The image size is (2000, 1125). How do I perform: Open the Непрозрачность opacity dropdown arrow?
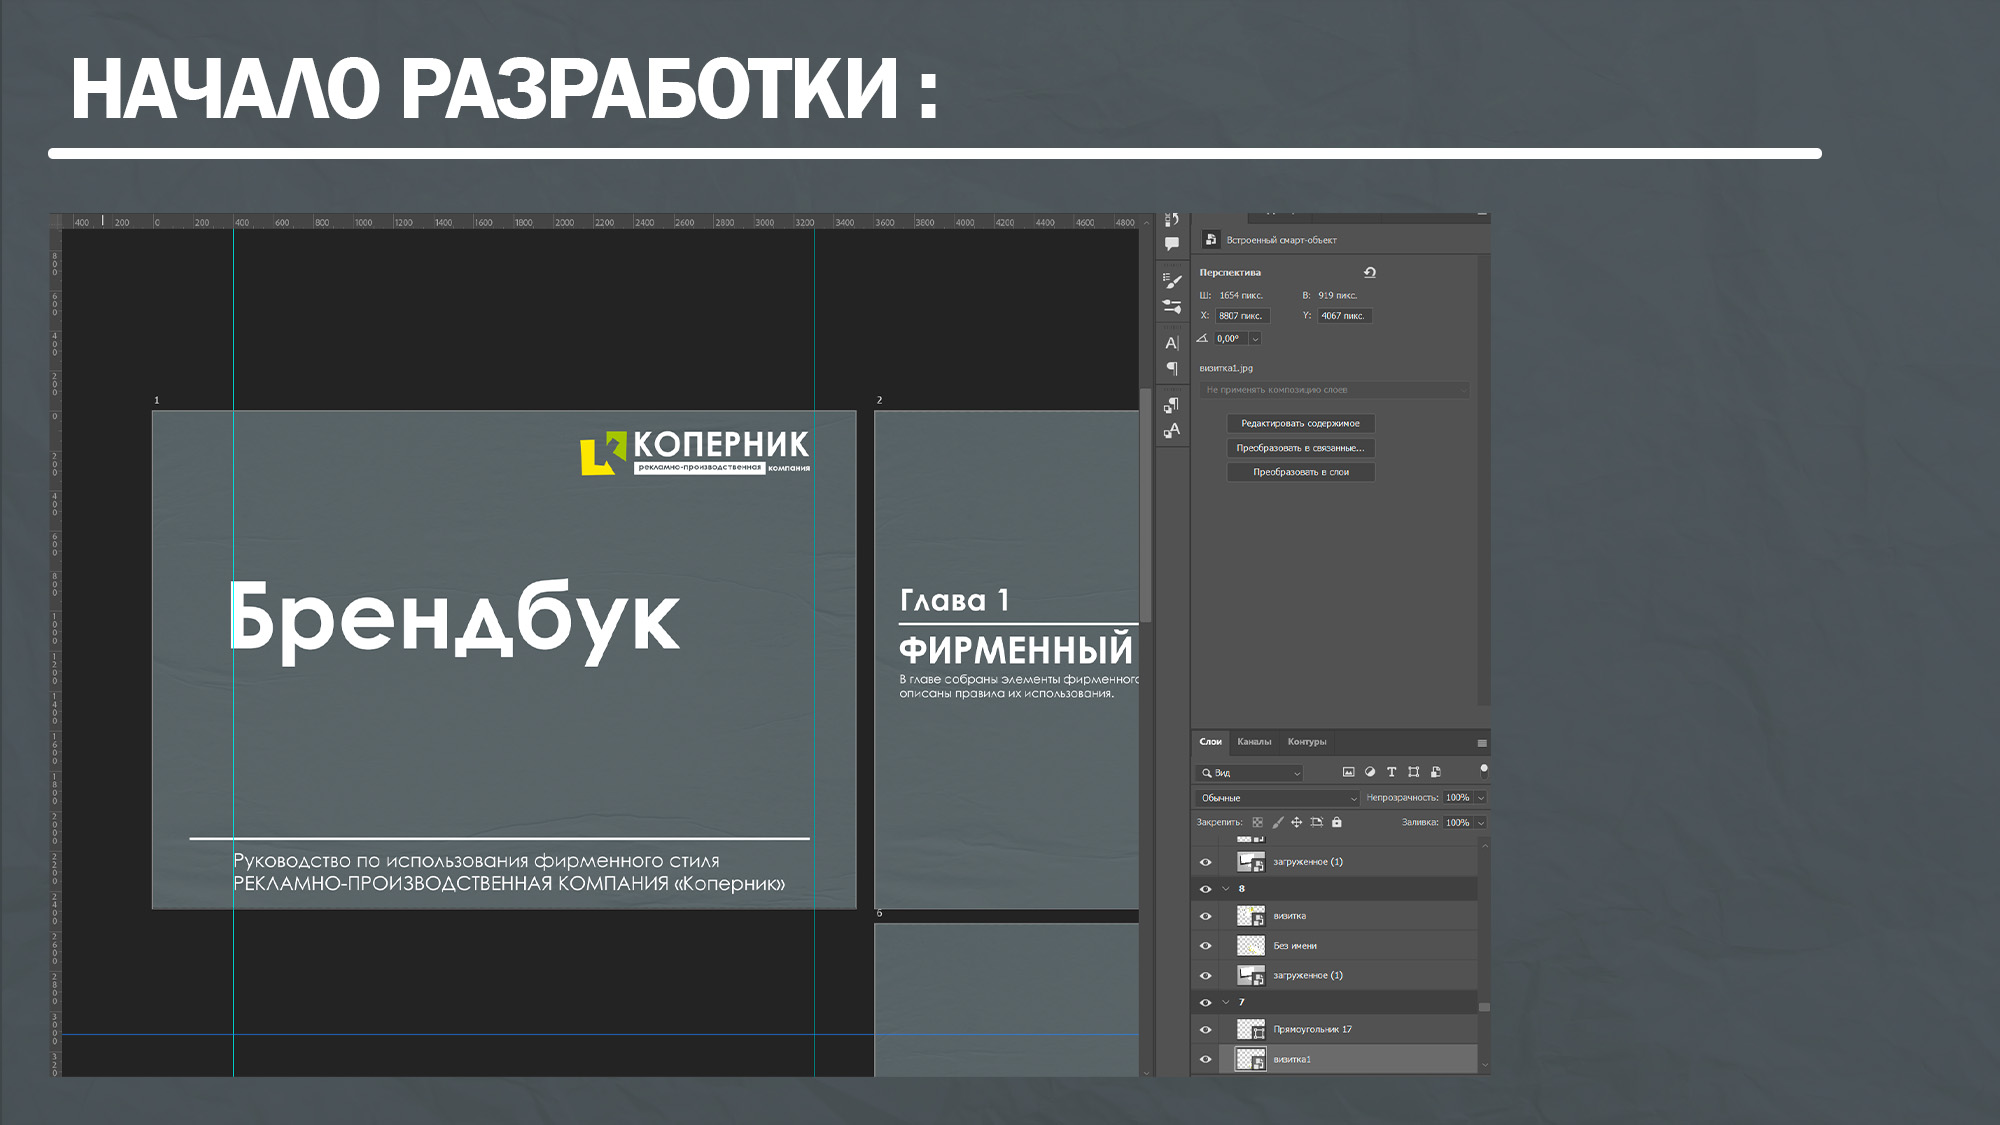coord(1481,798)
